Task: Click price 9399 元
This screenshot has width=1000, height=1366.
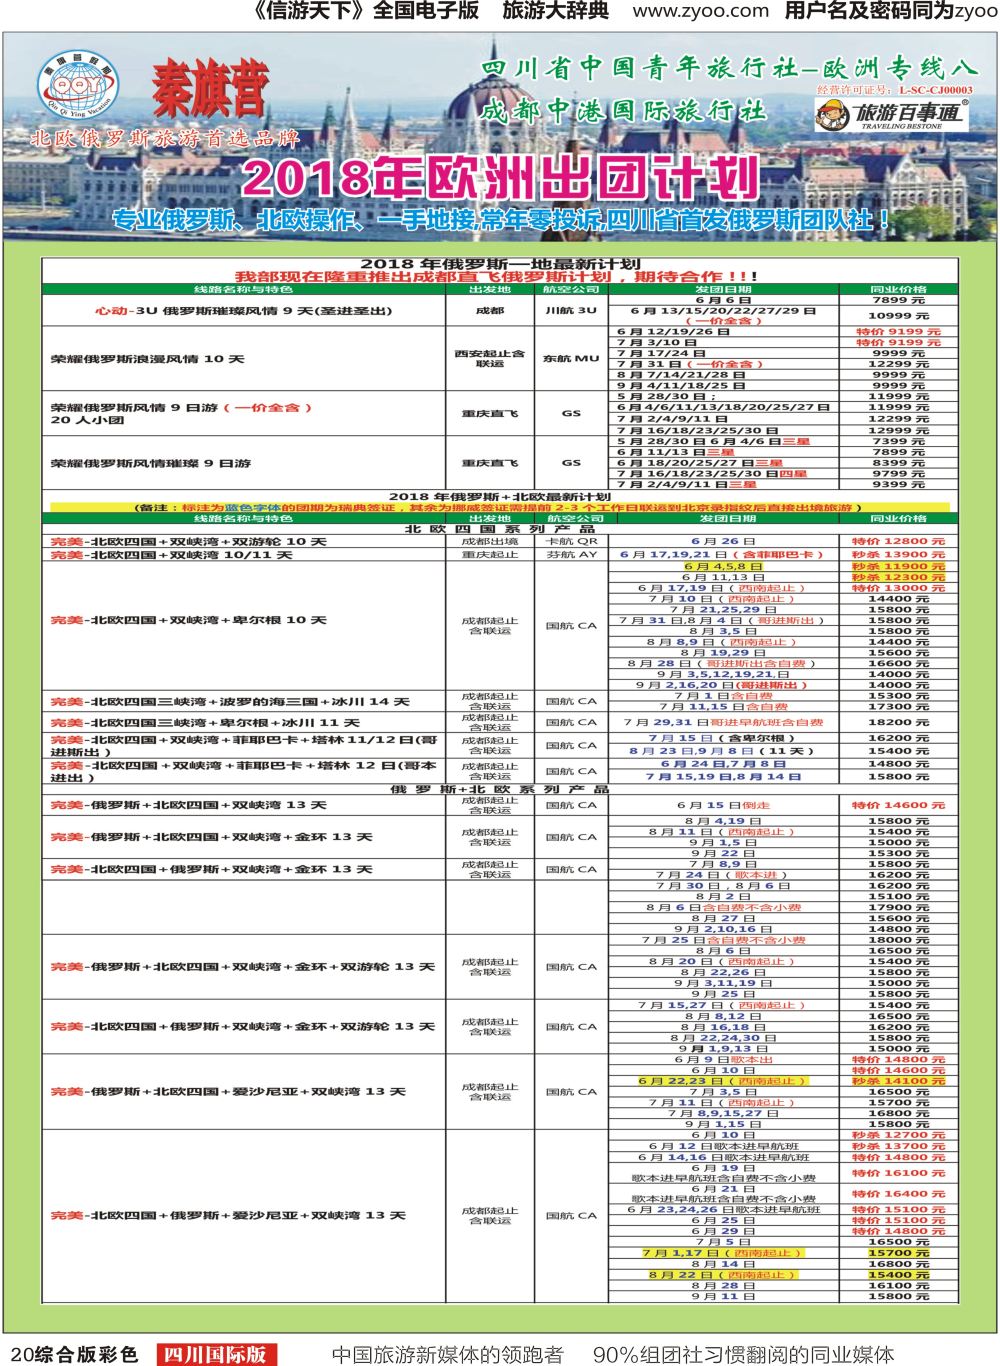Action: (x=898, y=484)
